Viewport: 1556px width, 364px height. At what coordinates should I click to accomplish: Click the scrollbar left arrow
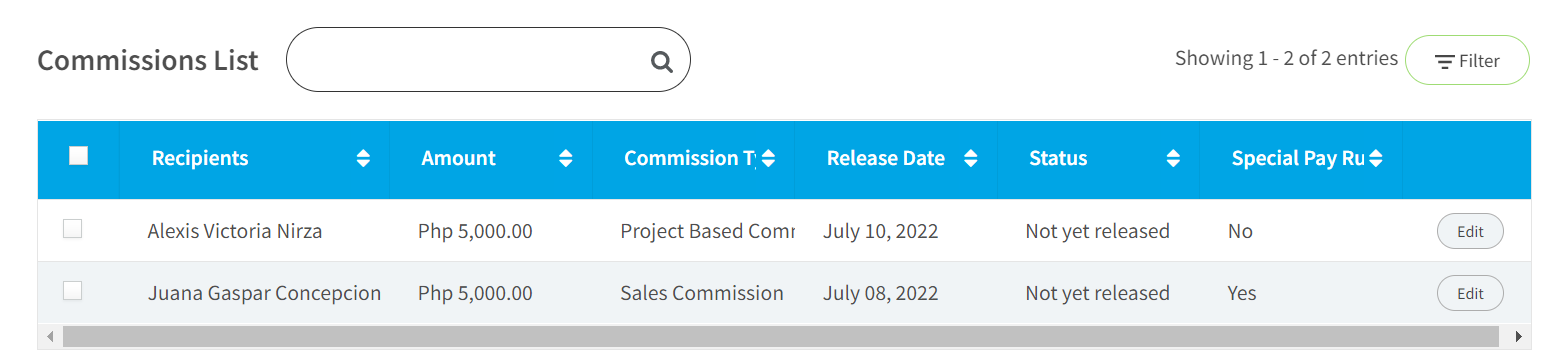coord(50,336)
